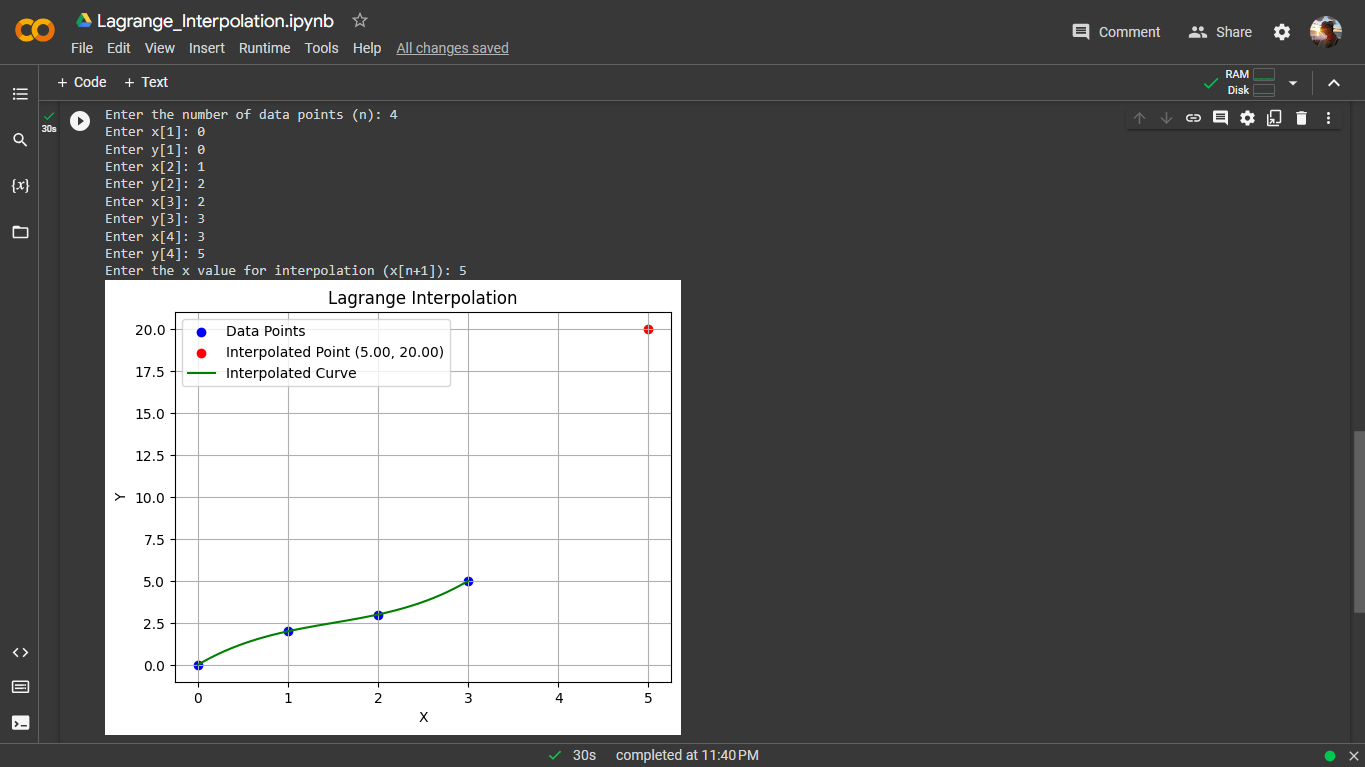Open the Files sidebar panel
This screenshot has width=1365, height=767.
(x=20, y=232)
